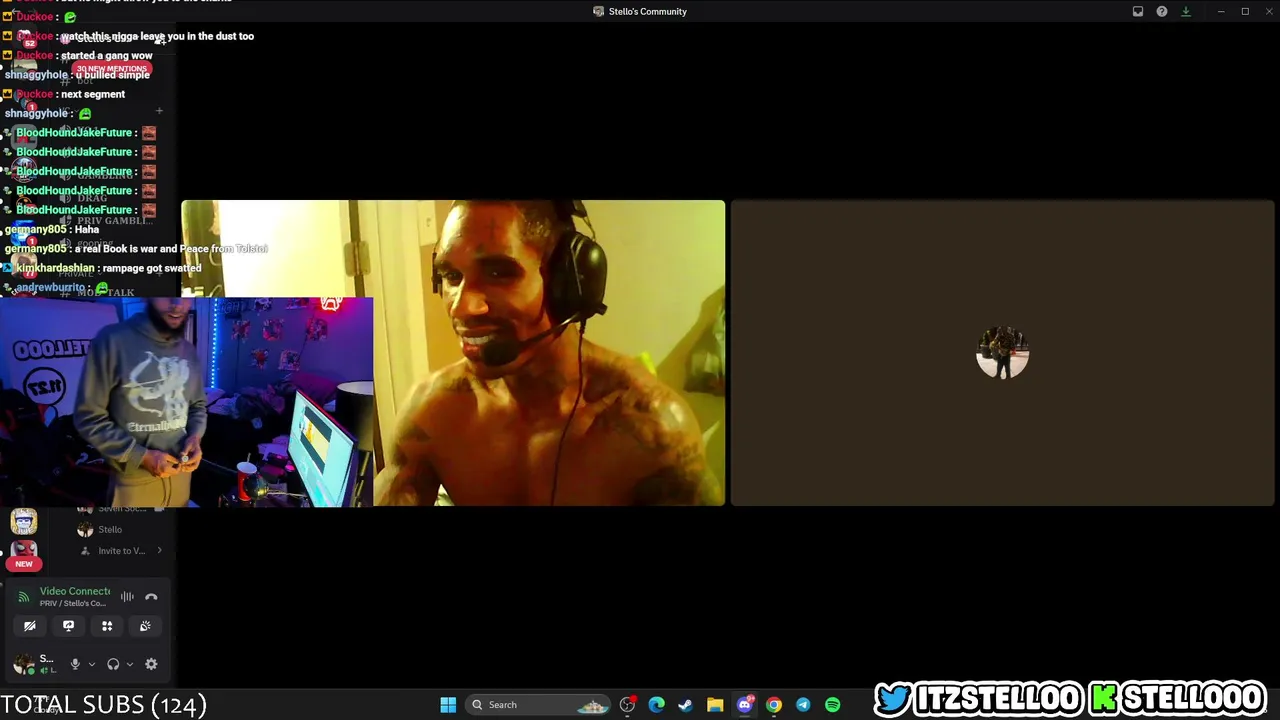Open Spotify from the taskbar
The width and height of the screenshot is (1280, 720).
pos(833,705)
